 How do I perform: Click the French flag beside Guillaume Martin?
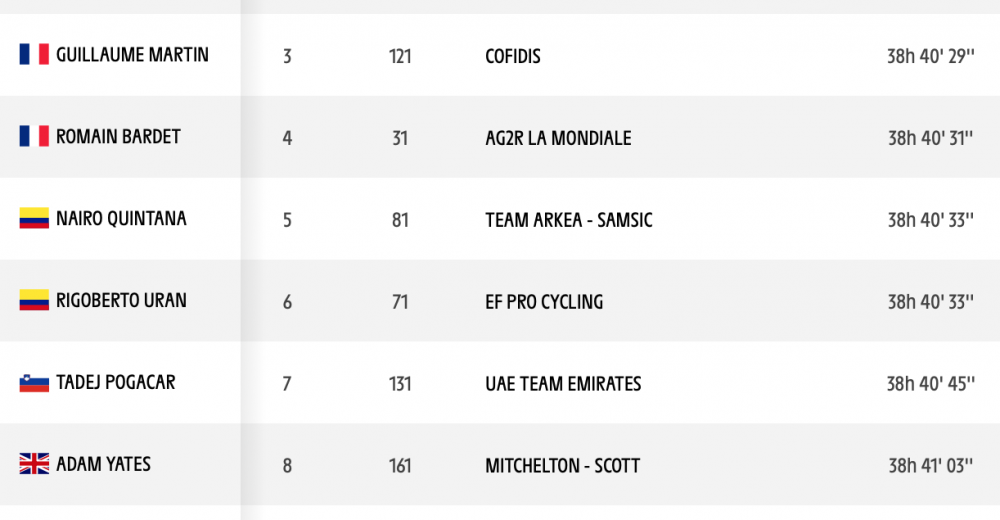click(34, 54)
